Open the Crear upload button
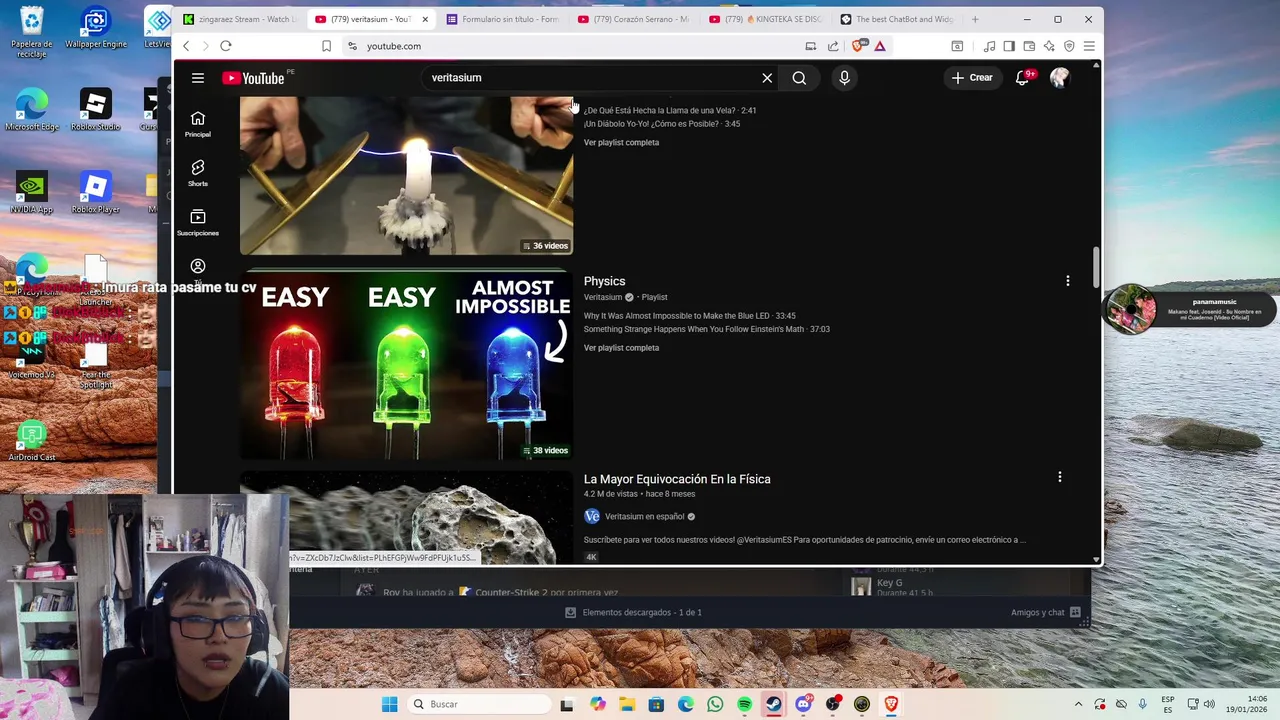The width and height of the screenshot is (1280, 720). [x=972, y=78]
